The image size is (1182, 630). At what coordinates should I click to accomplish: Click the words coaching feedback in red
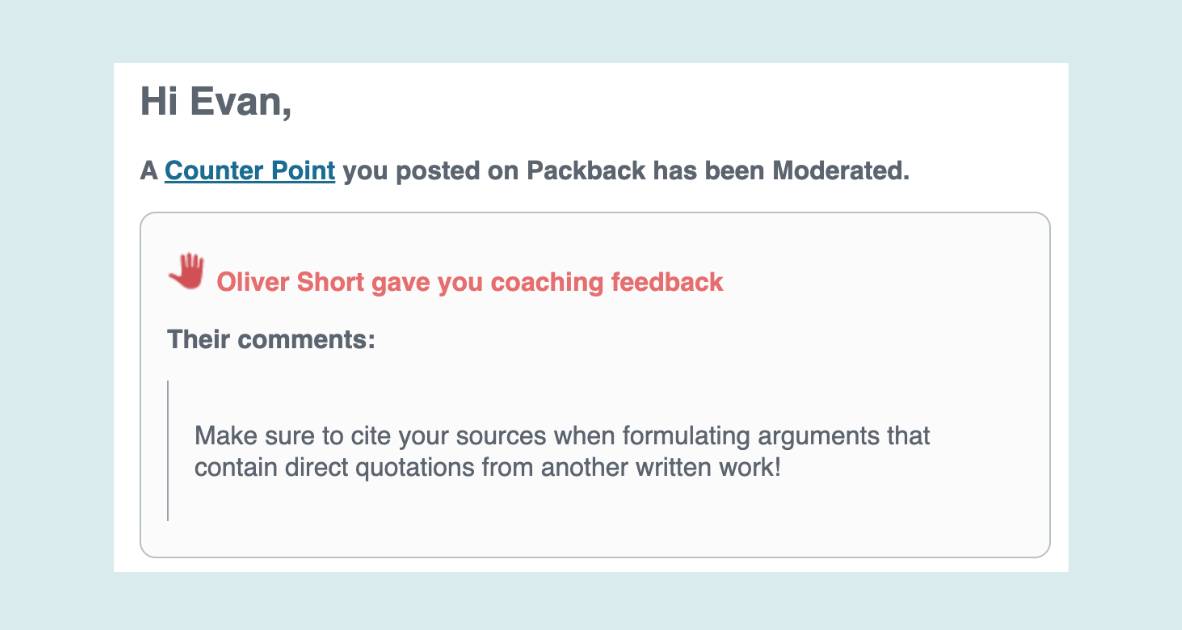pyautogui.click(x=607, y=282)
